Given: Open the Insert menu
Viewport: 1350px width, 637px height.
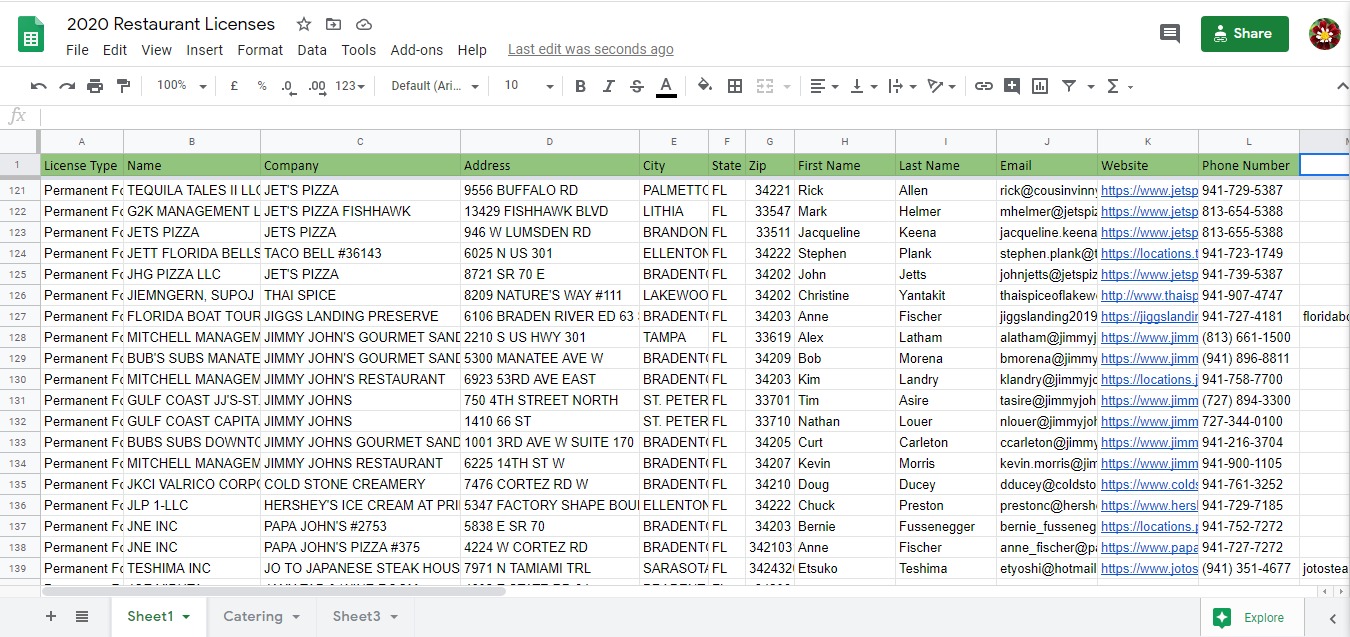Looking at the screenshot, I should 205,50.
